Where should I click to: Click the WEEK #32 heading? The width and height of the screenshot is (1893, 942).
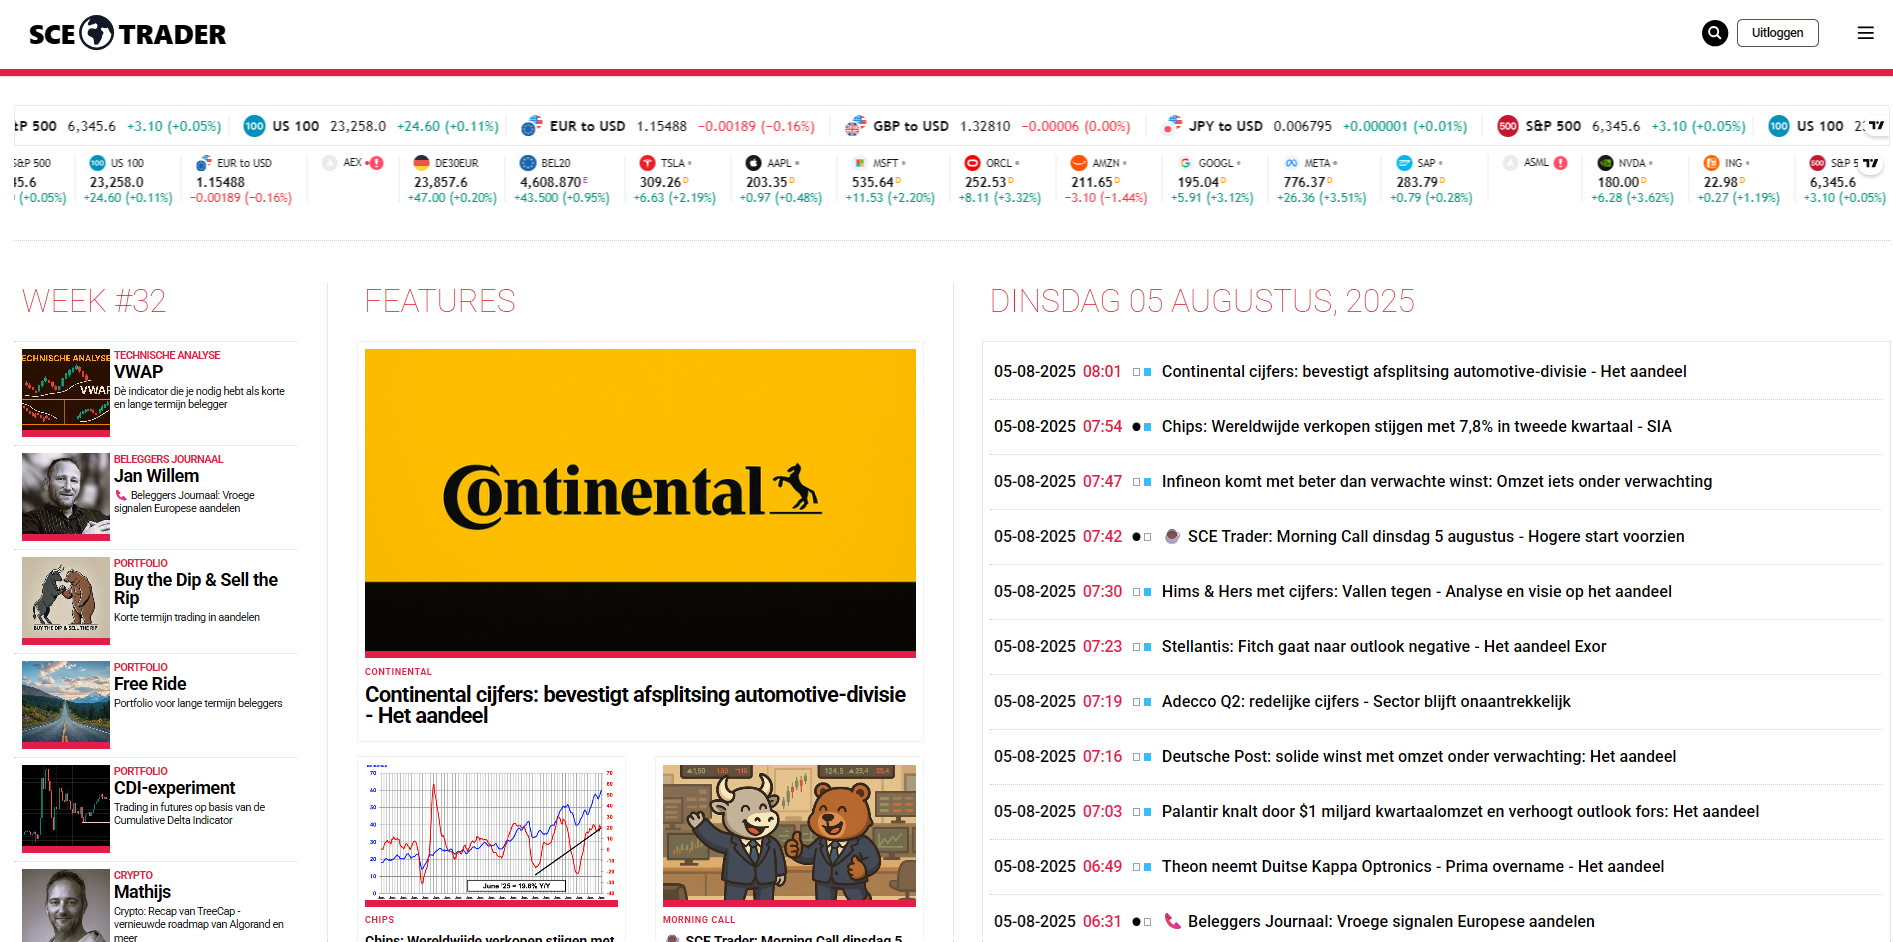tap(94, 301)
